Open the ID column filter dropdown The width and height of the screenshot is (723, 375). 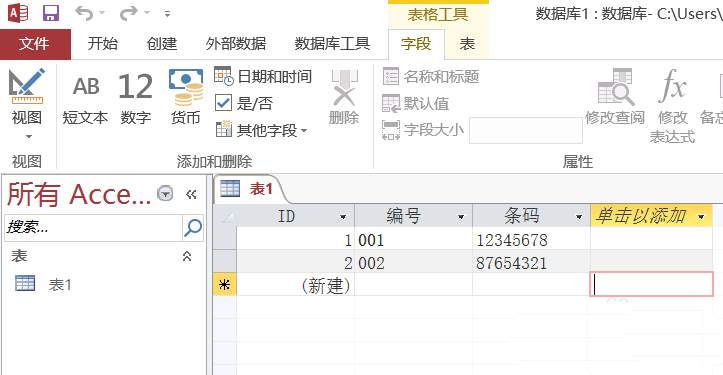tap(343, 217)
